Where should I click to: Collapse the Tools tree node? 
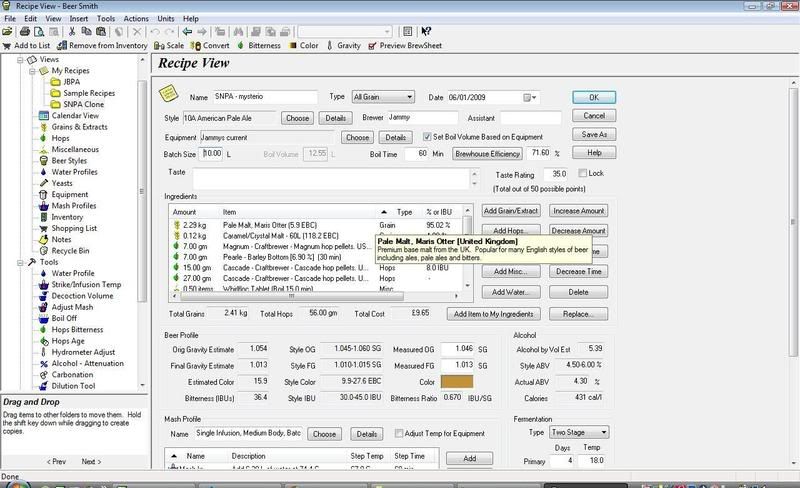click(x=20, y=262)
